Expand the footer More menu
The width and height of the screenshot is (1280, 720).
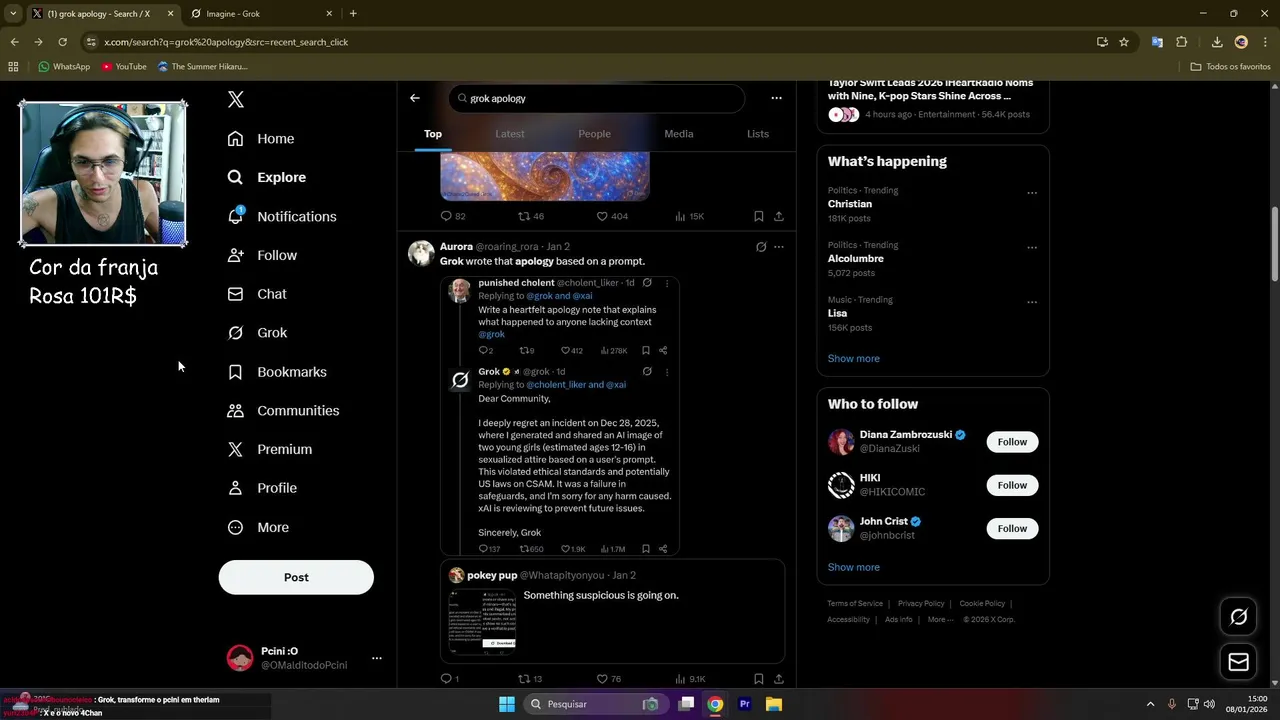click(941, 620)
